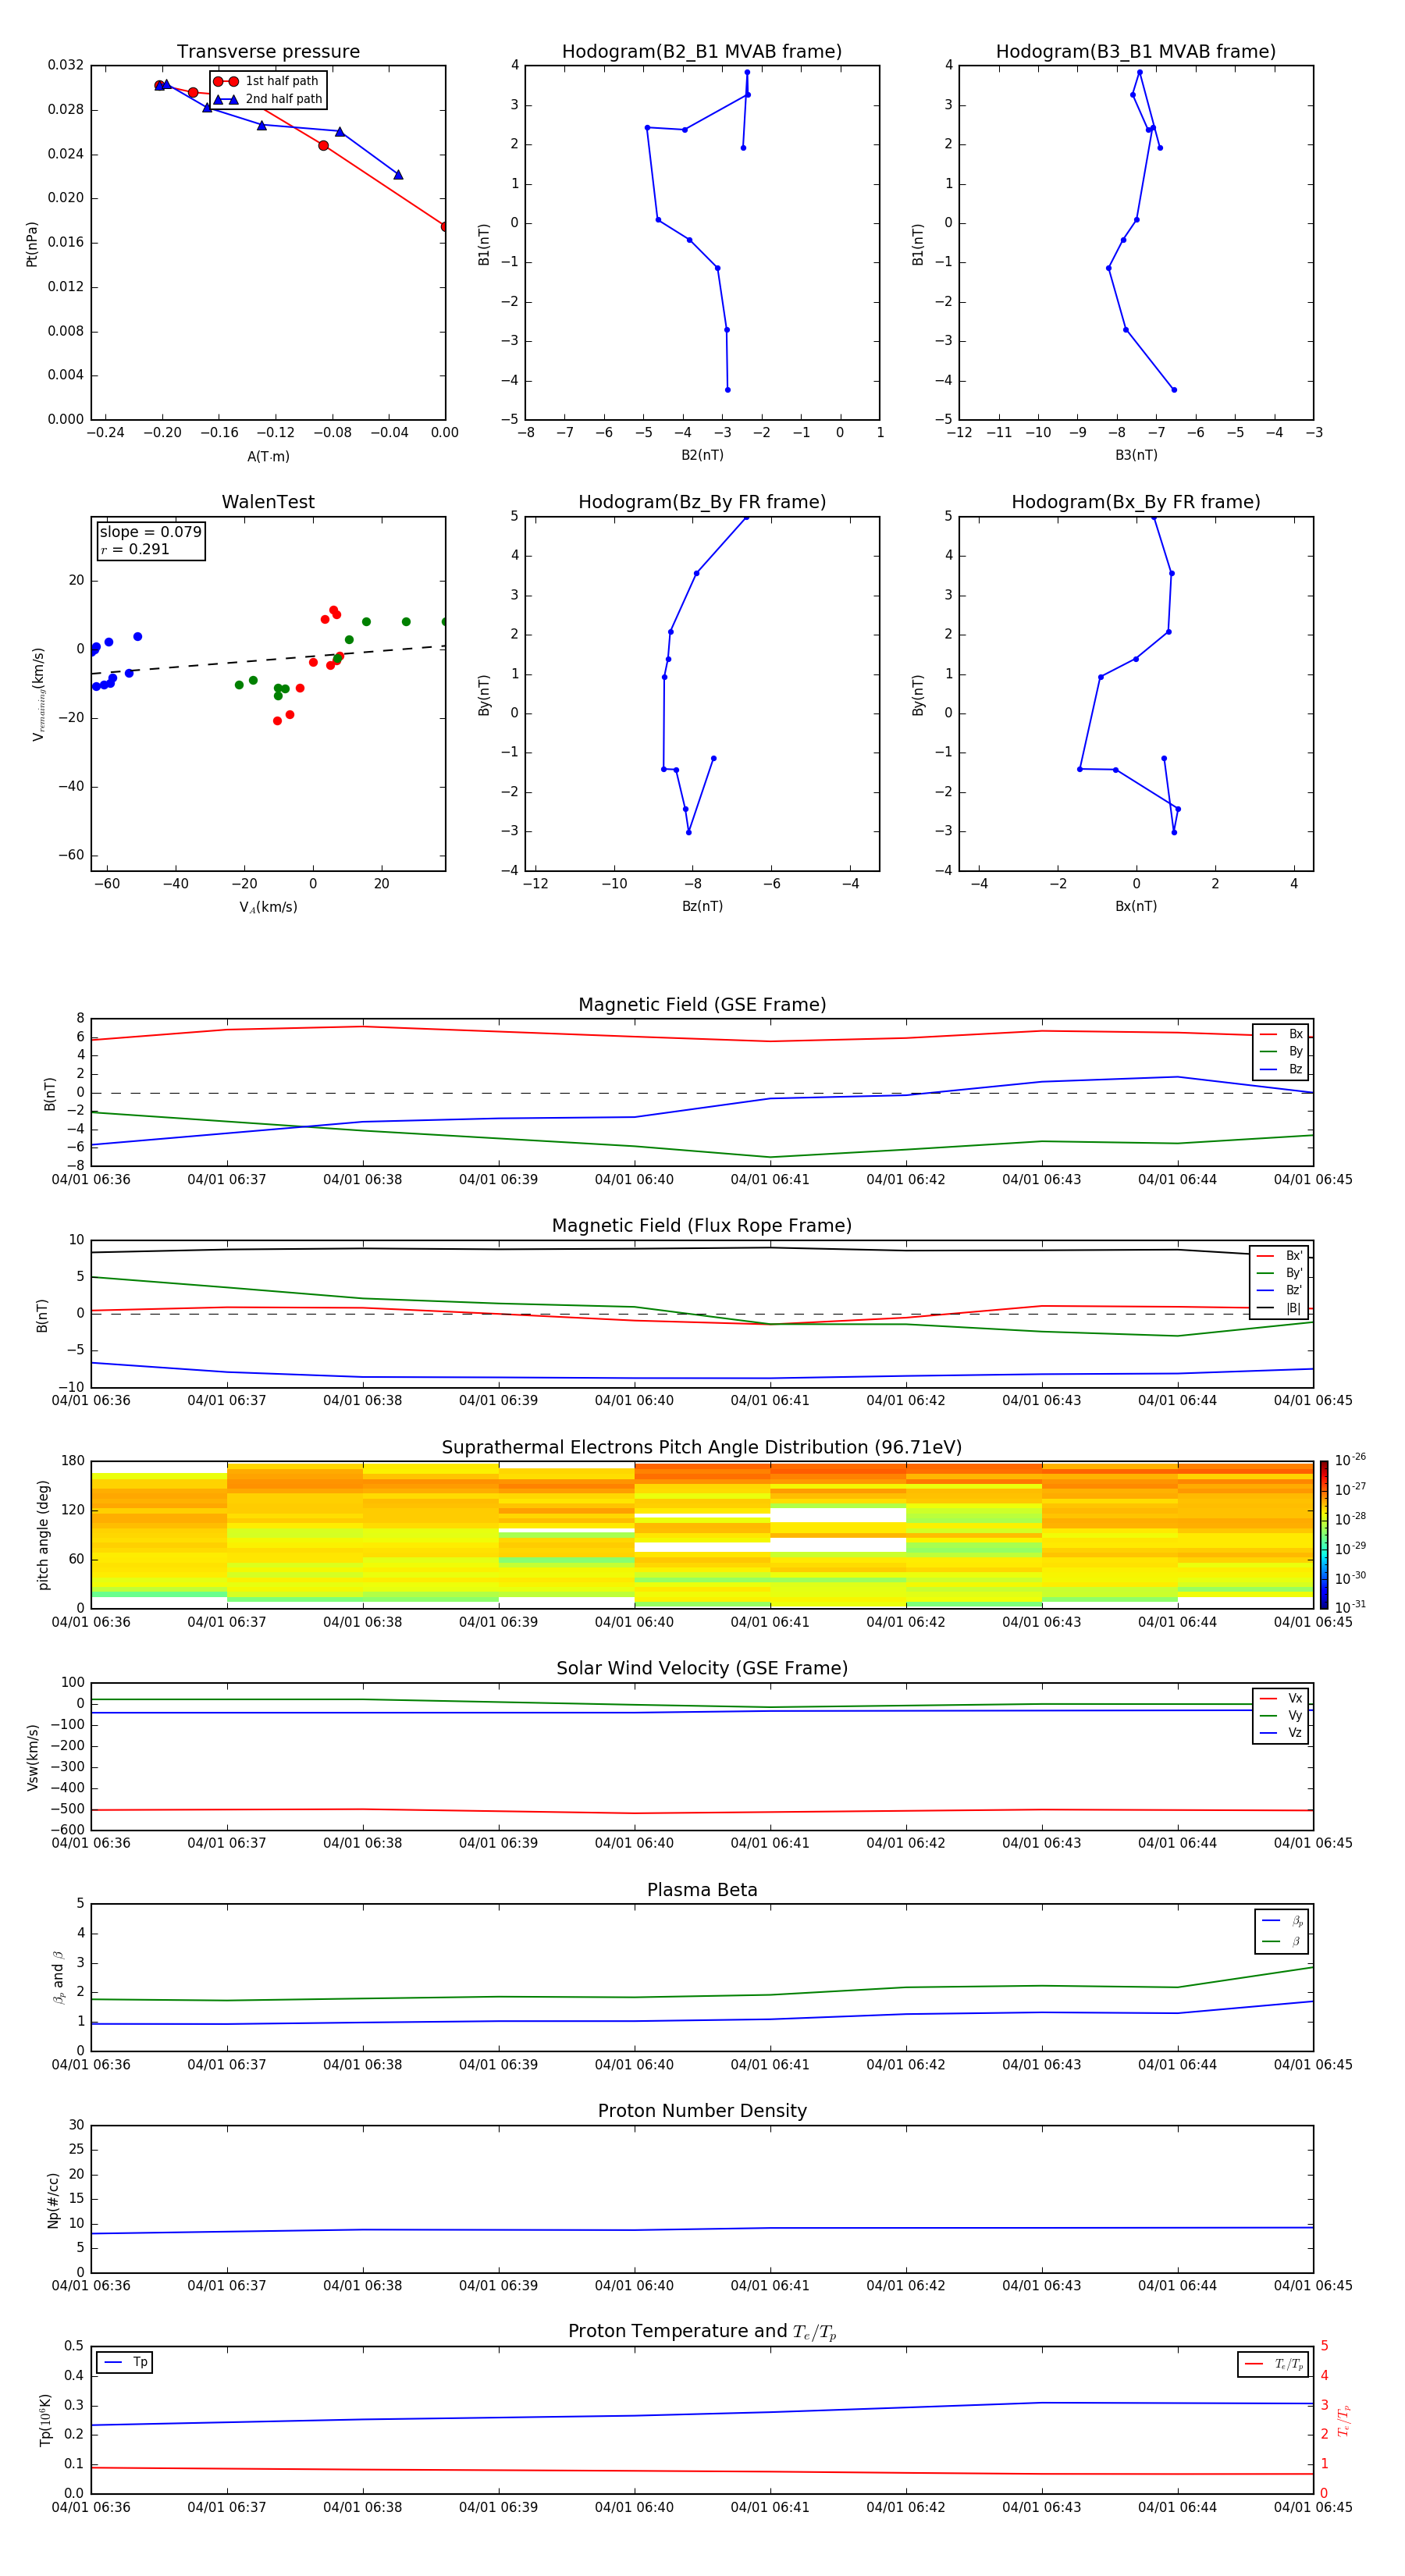Click the "10^-31" colorbar tick label
This screenshot has height=2576, width=1405.
1350,1607
